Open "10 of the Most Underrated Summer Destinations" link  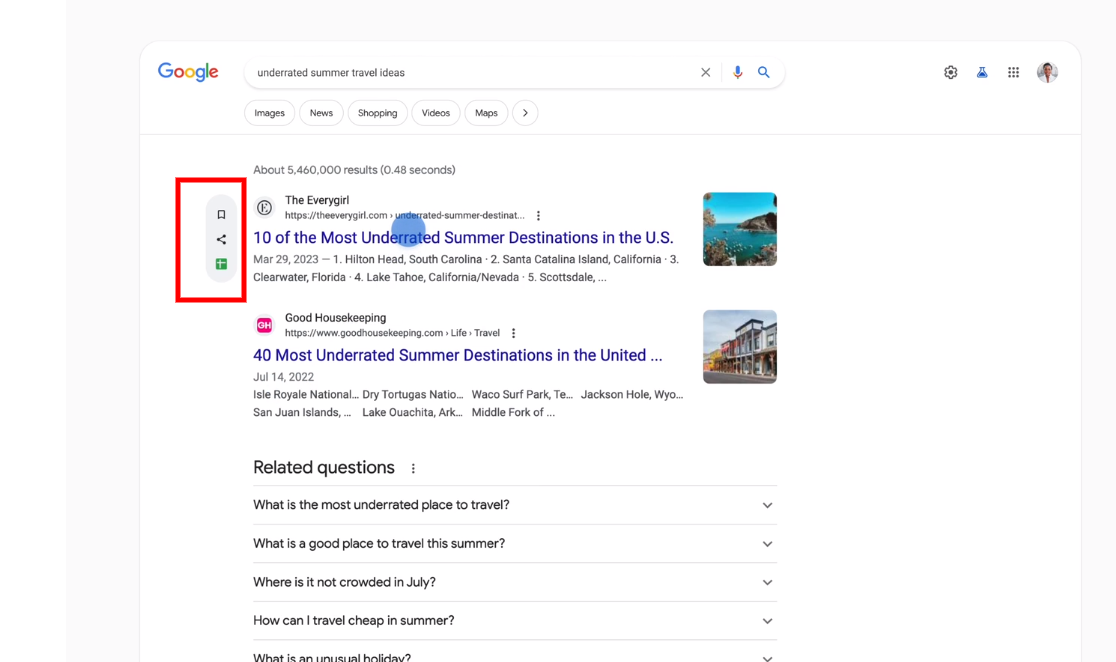463,238
